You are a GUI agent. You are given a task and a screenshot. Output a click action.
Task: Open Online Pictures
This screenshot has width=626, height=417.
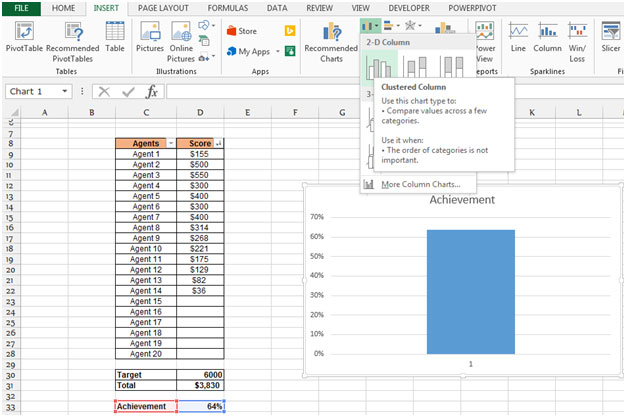click(x=181, y=42)
